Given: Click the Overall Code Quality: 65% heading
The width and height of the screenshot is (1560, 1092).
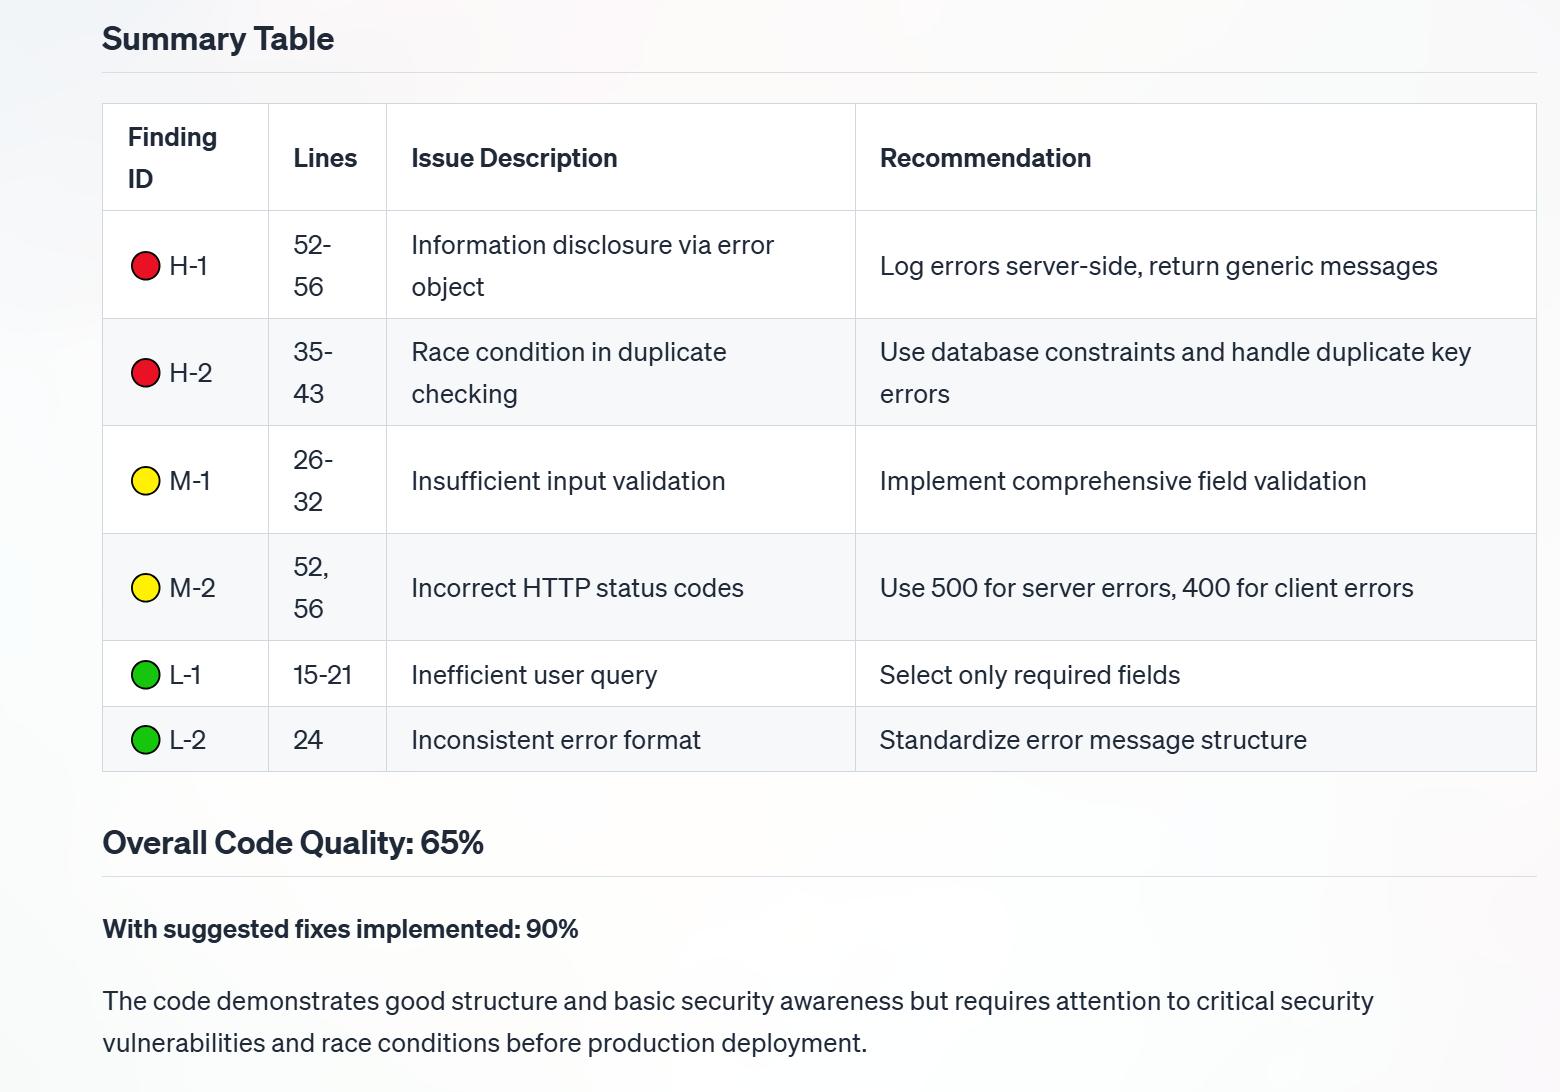Looking at the screenshot, I should [x=293, y=843].
